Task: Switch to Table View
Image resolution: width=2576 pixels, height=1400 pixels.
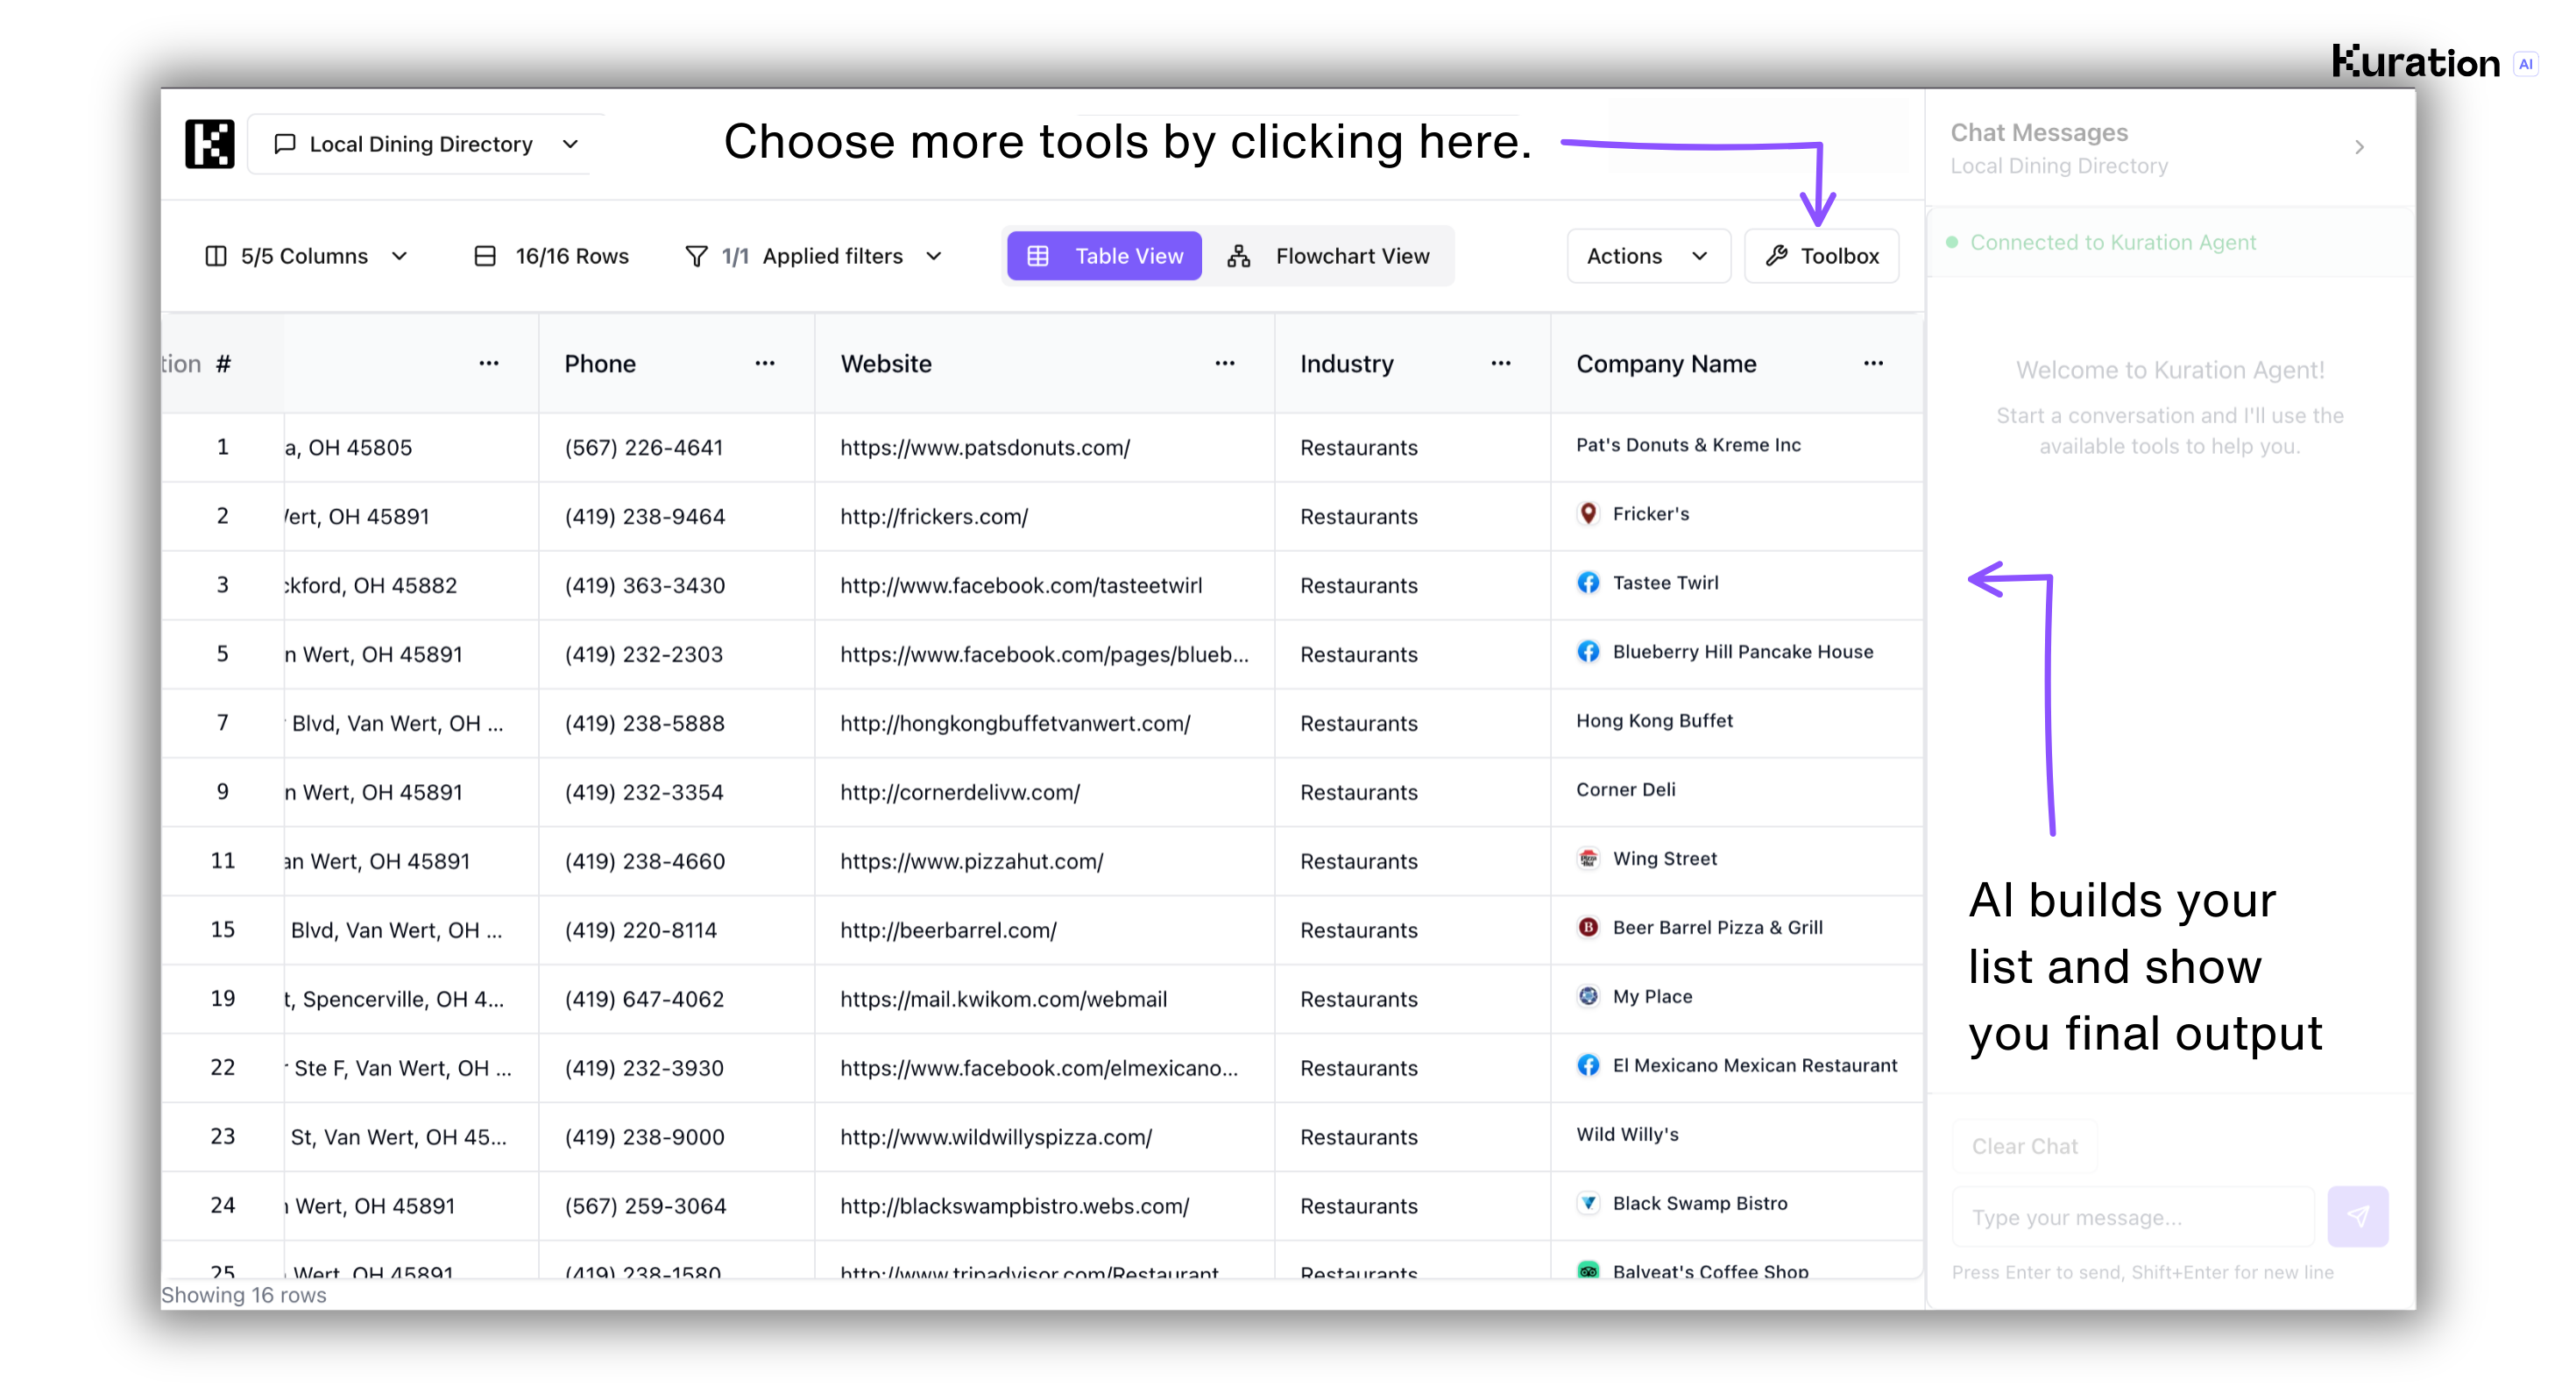Action: coord(1104,256)
